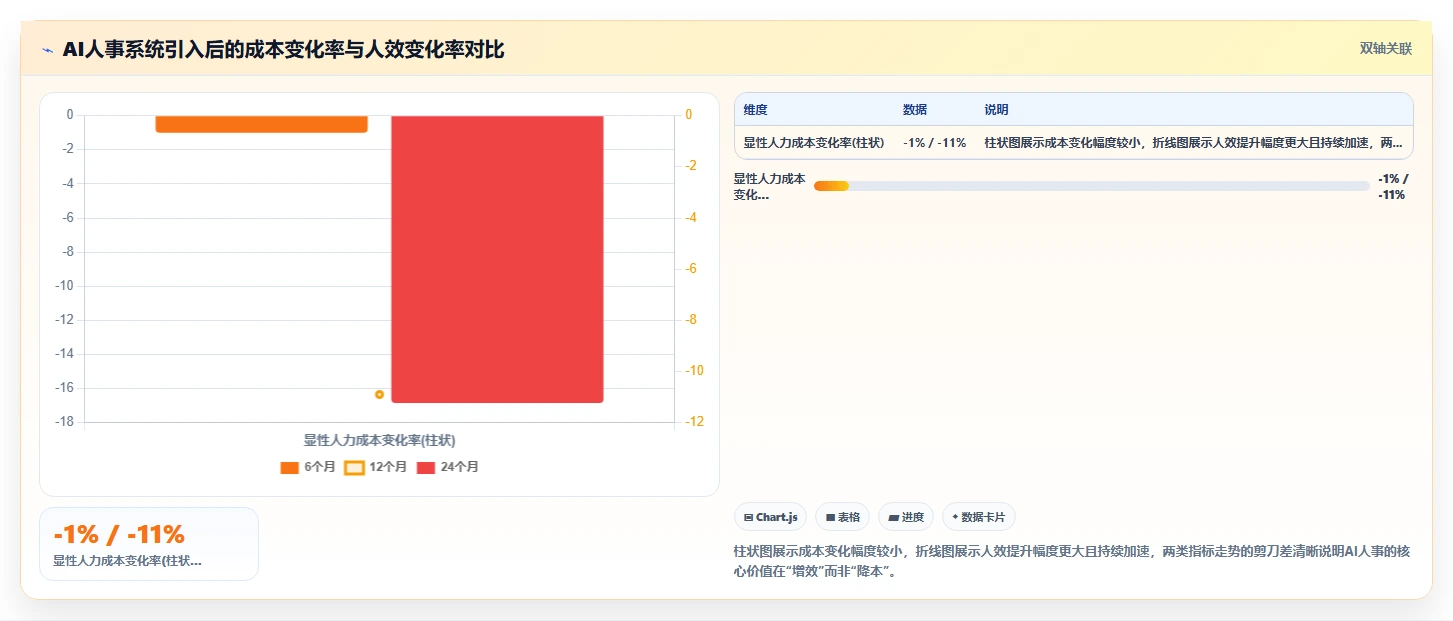Viewport: 1453px width, 621px height.
Task: Select the 数据卡片 tag
Action: click(979, 517)
